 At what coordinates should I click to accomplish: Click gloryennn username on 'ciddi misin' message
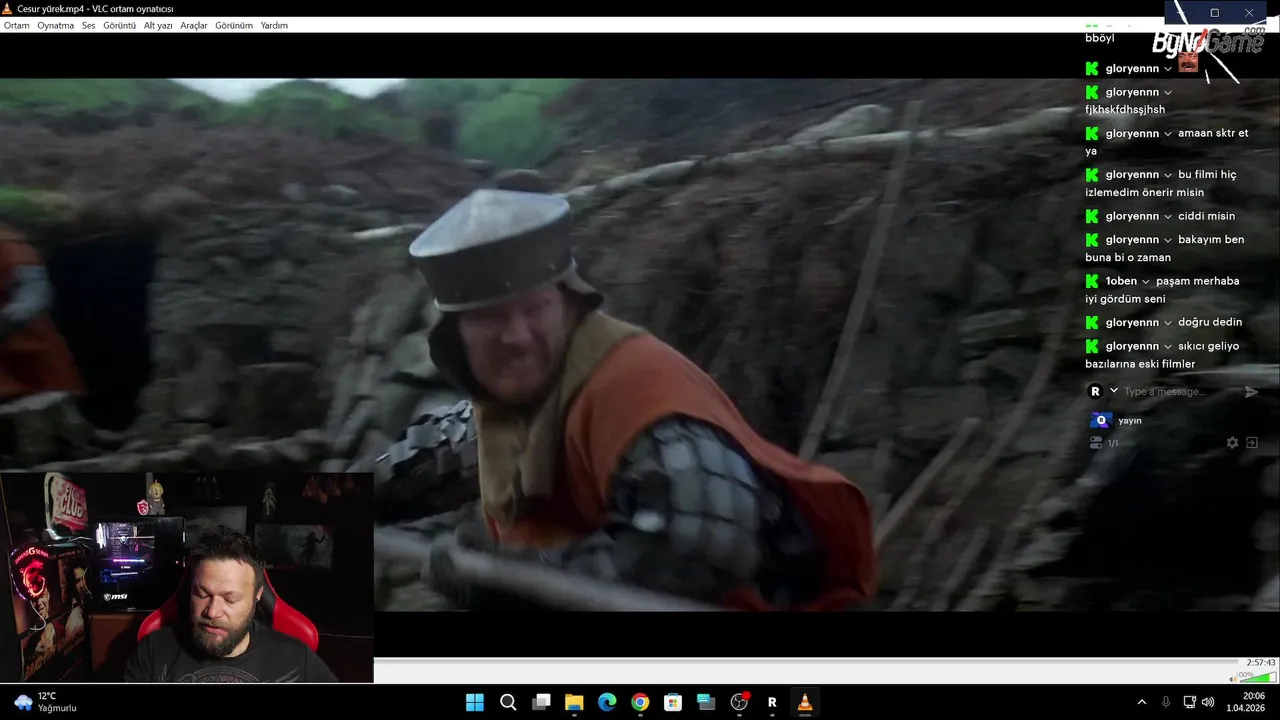click(1132, 216)
